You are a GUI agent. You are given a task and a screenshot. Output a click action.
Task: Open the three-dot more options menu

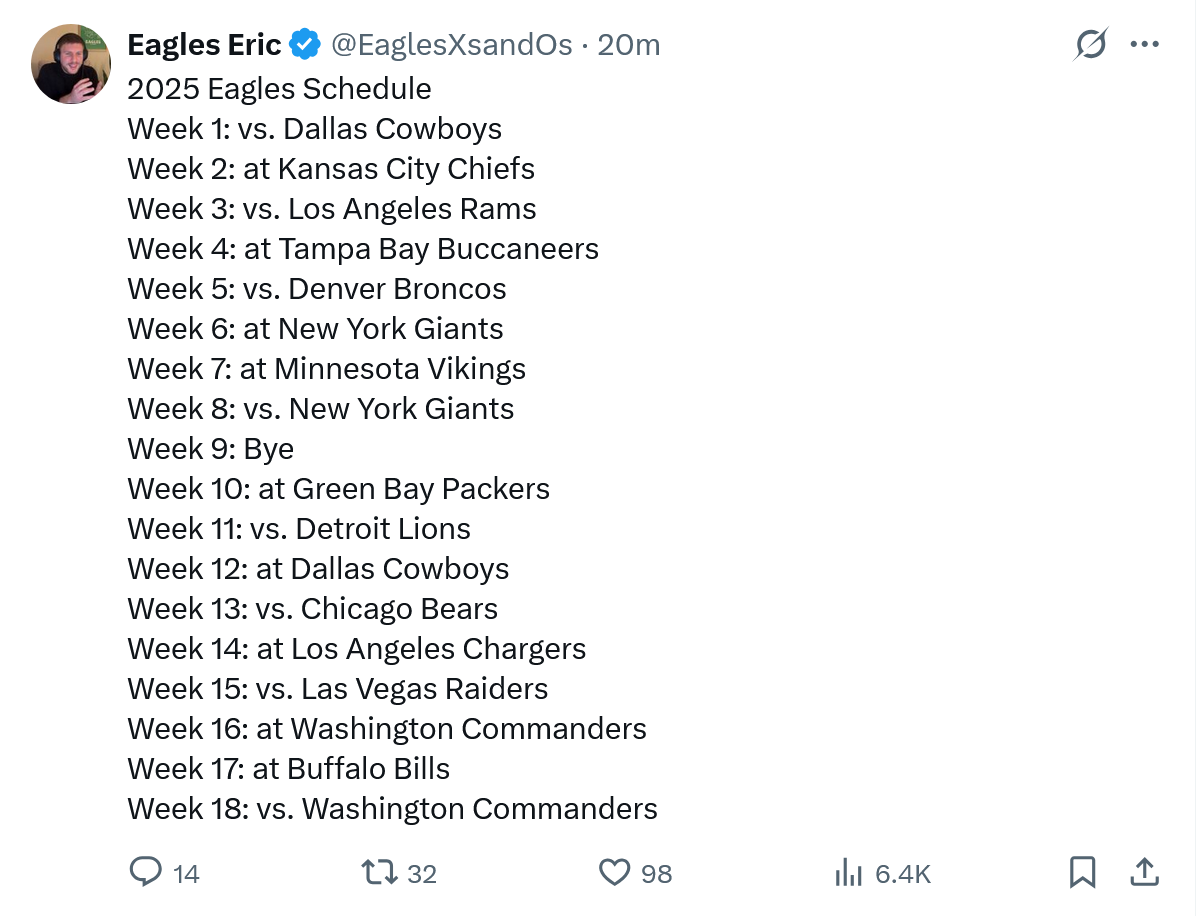pos(1144,45)
